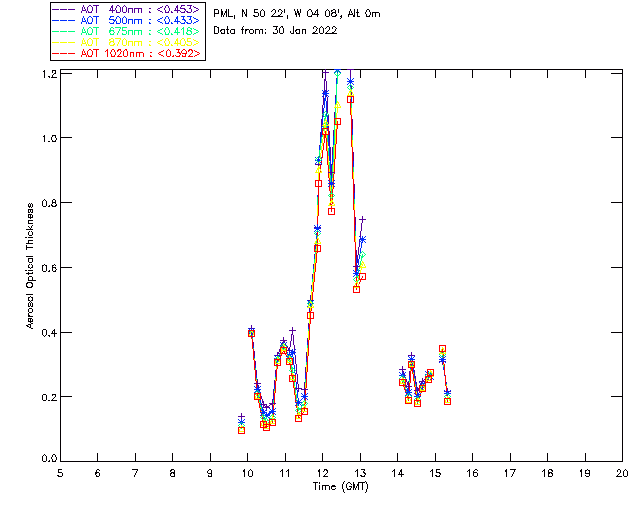640x512 pixels.
Task: Click the x-axis label 14
Action: (398, 473)
